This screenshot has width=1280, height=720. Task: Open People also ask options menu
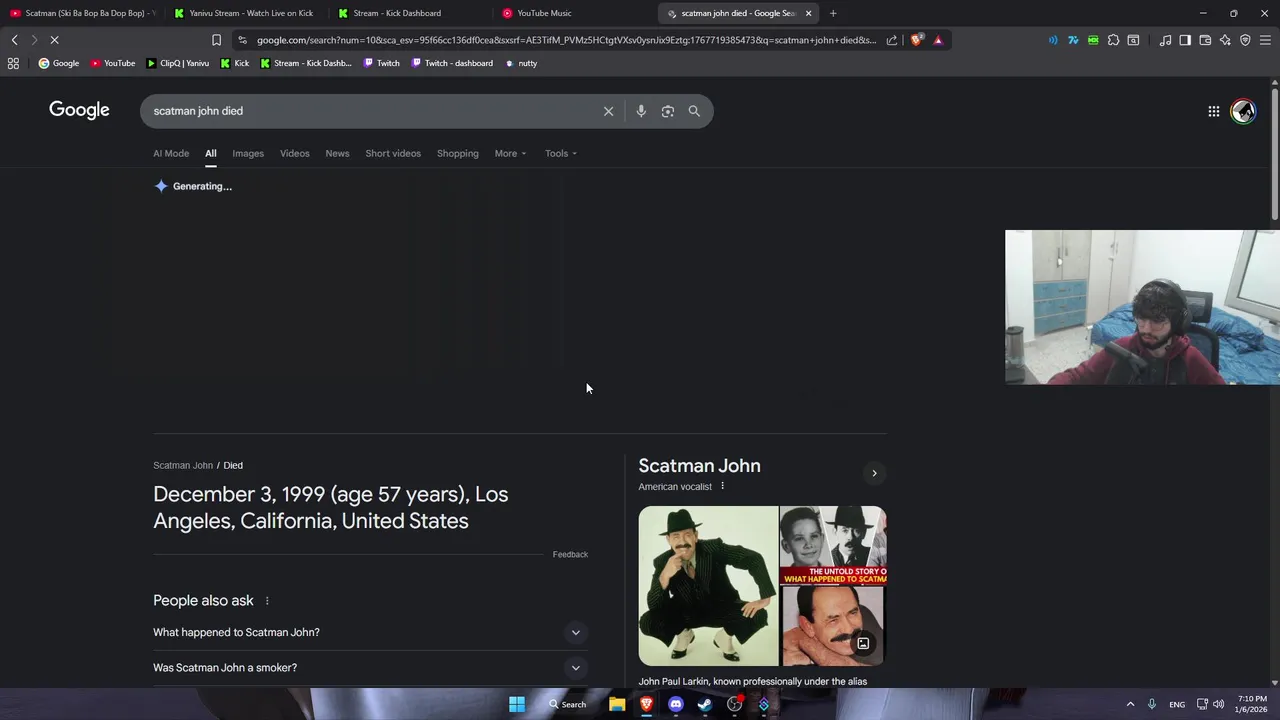[x=267, y=601]
